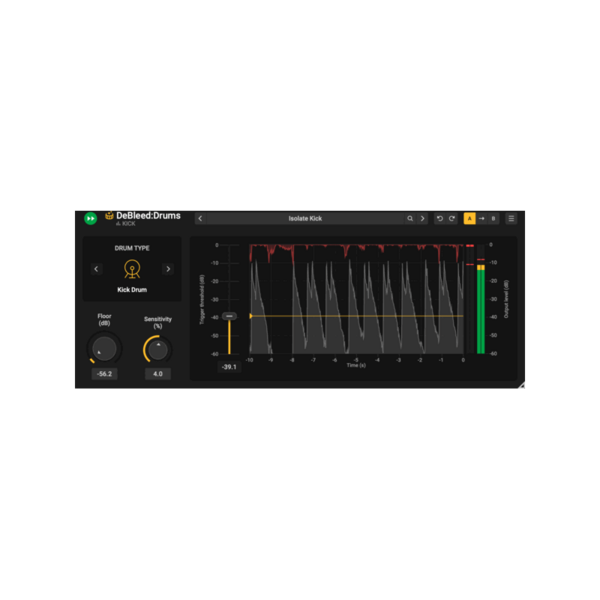
Task: Click the green bypass power button
Action: coord(90,218)
